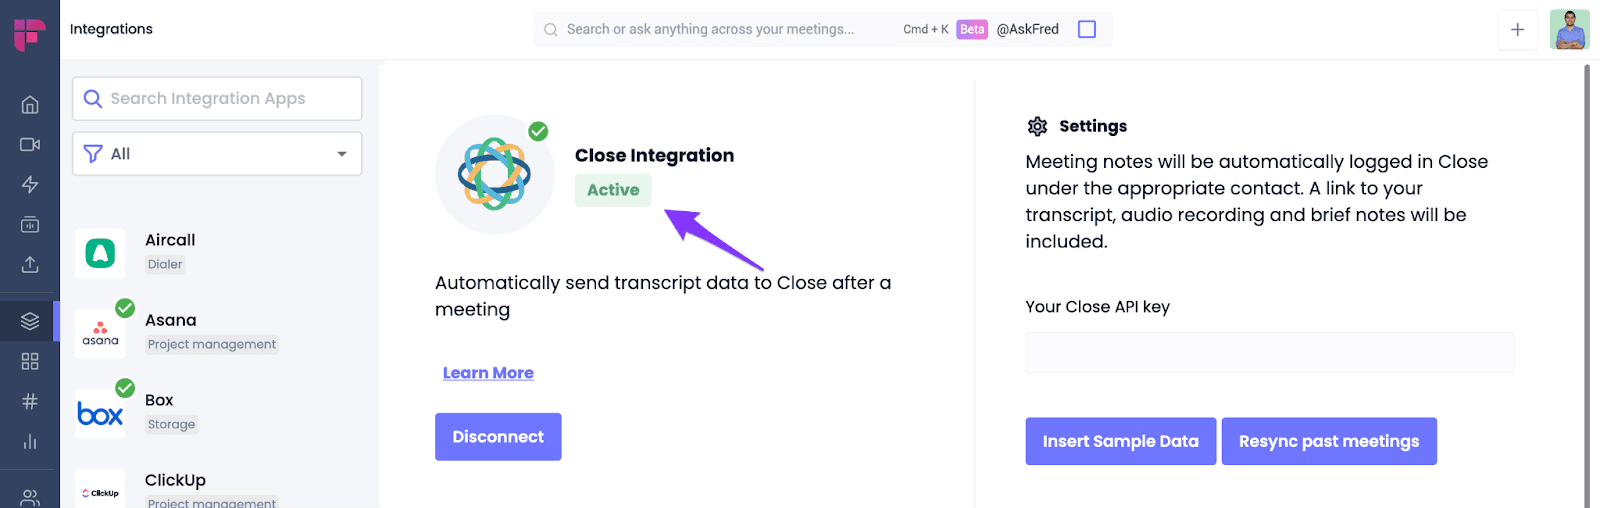The width and height of the screenshot is (1600, 508).
Task: Select Asana integration entry
Action: [217, 332]
